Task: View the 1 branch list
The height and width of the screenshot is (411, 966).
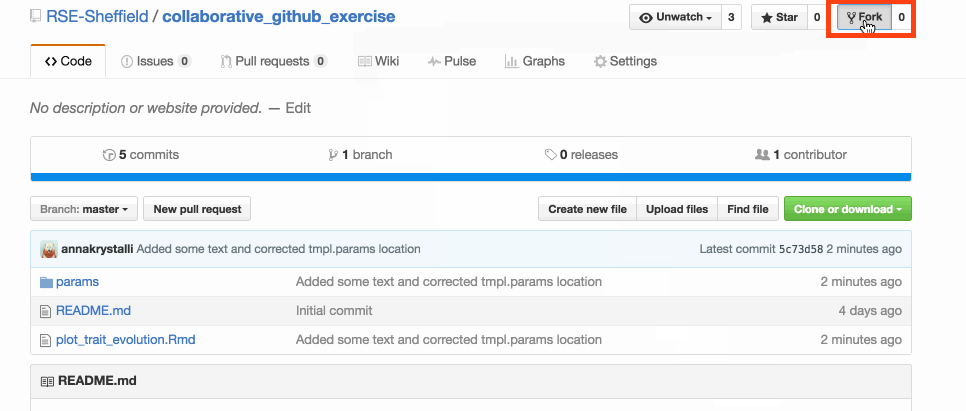Action: tap(360, 155)
